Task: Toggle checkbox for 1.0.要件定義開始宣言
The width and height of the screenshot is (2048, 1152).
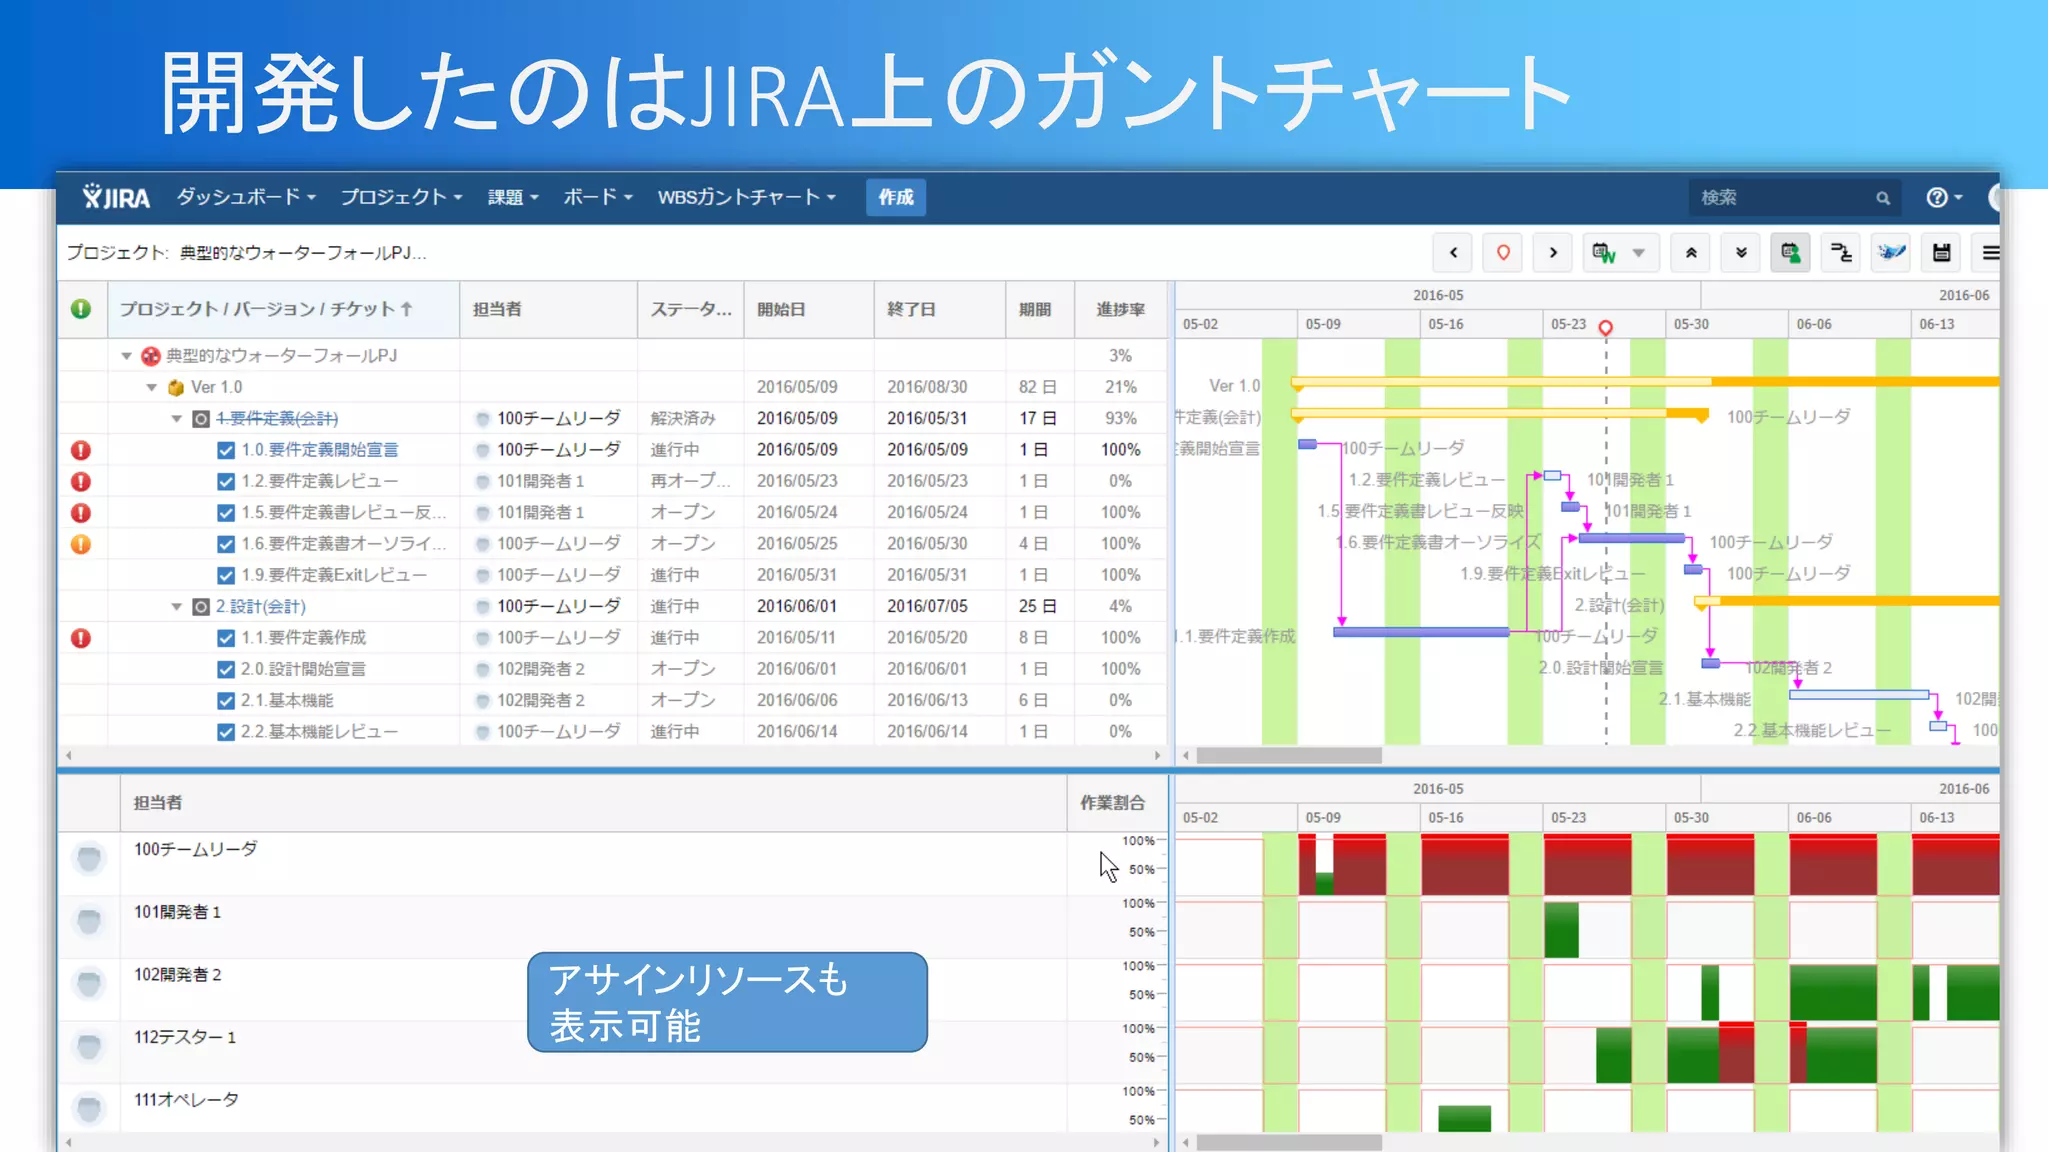Action: tap(226, 450)
